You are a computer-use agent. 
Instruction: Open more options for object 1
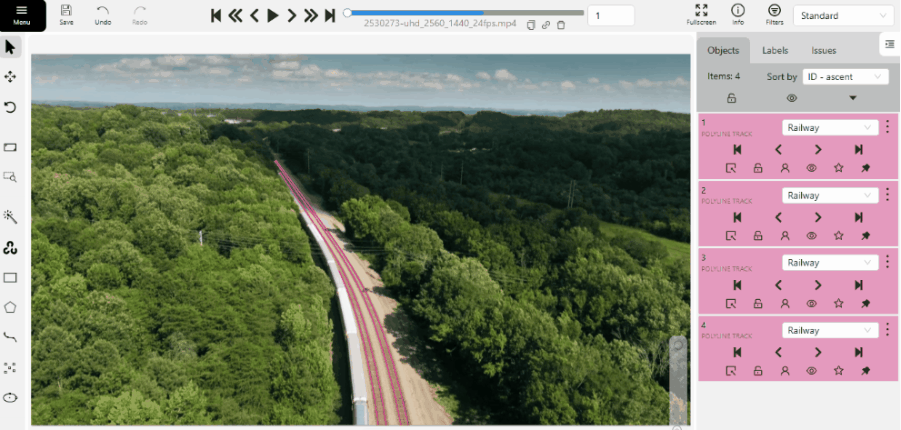click(x=888, y=126)
